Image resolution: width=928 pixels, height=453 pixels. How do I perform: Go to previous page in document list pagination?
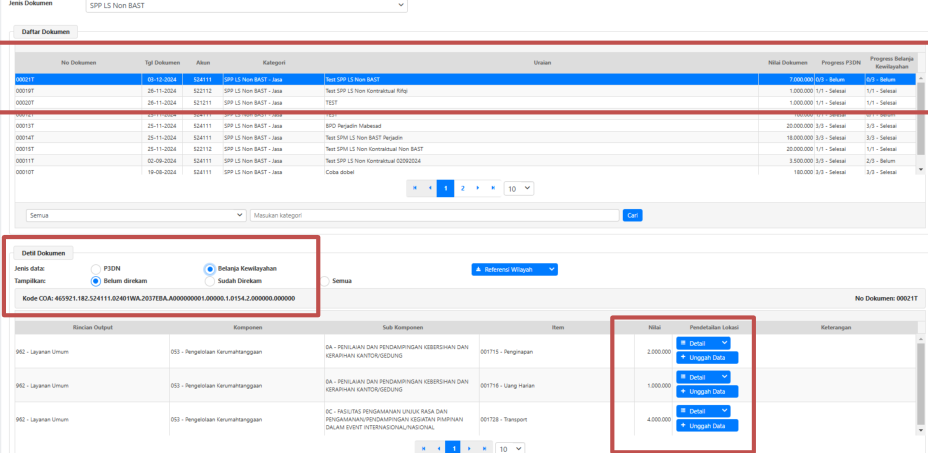tap(431, 188)
